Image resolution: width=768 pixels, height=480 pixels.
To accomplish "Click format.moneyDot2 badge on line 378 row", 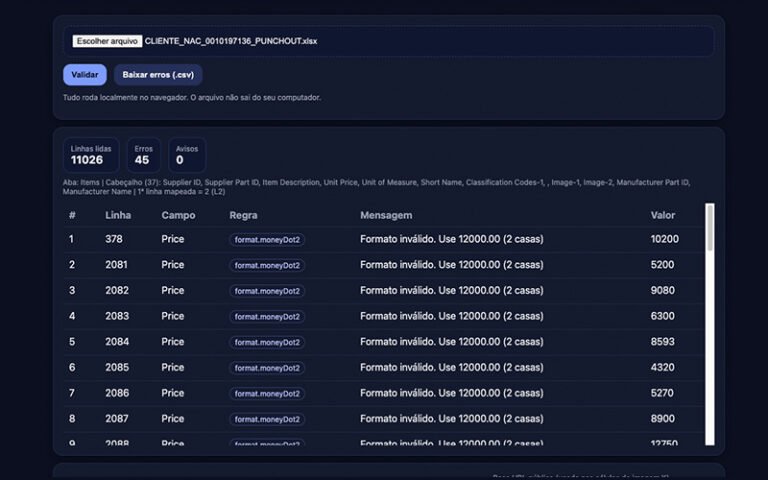I will (267, 240).
